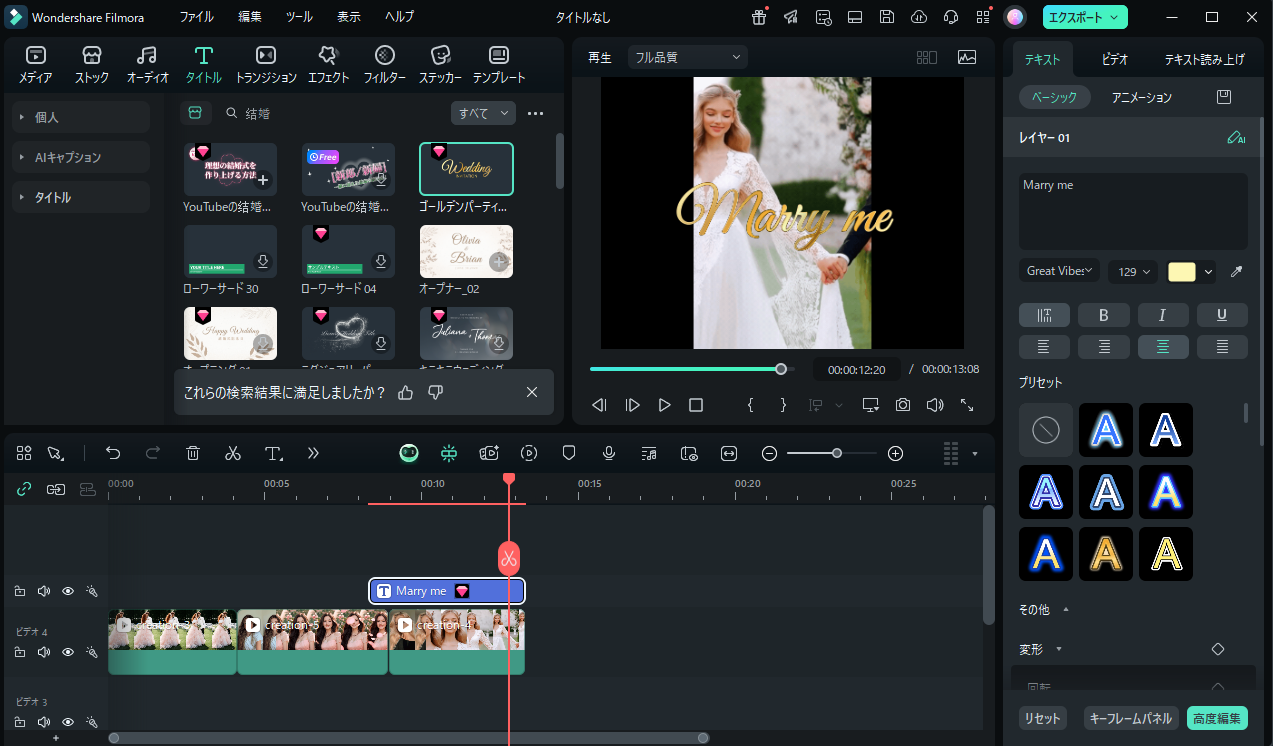Click the Marry me text input box

[x=1133, y=211]
